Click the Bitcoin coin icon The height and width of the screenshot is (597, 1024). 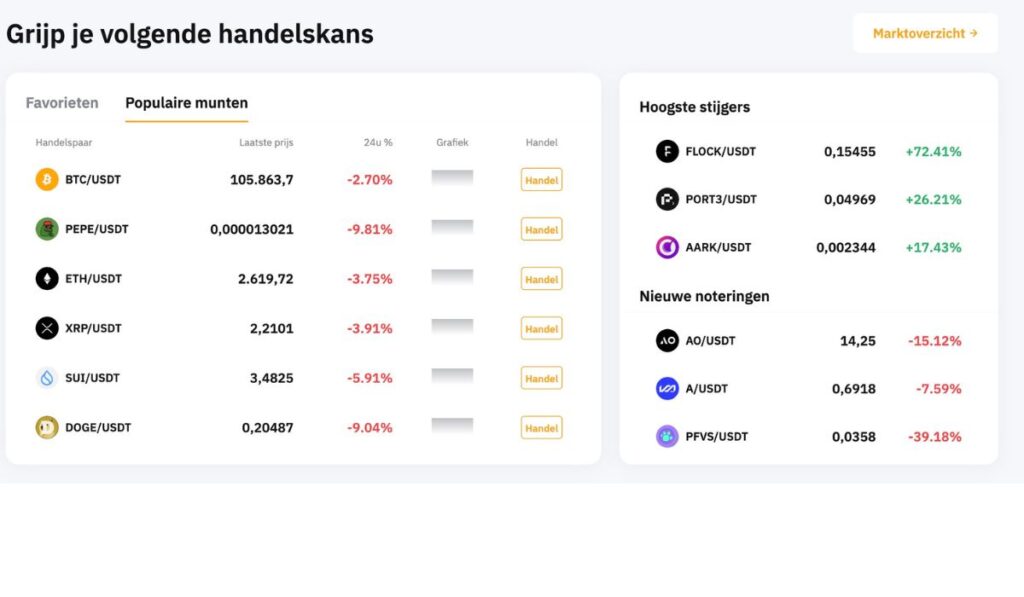coord(47,180)
